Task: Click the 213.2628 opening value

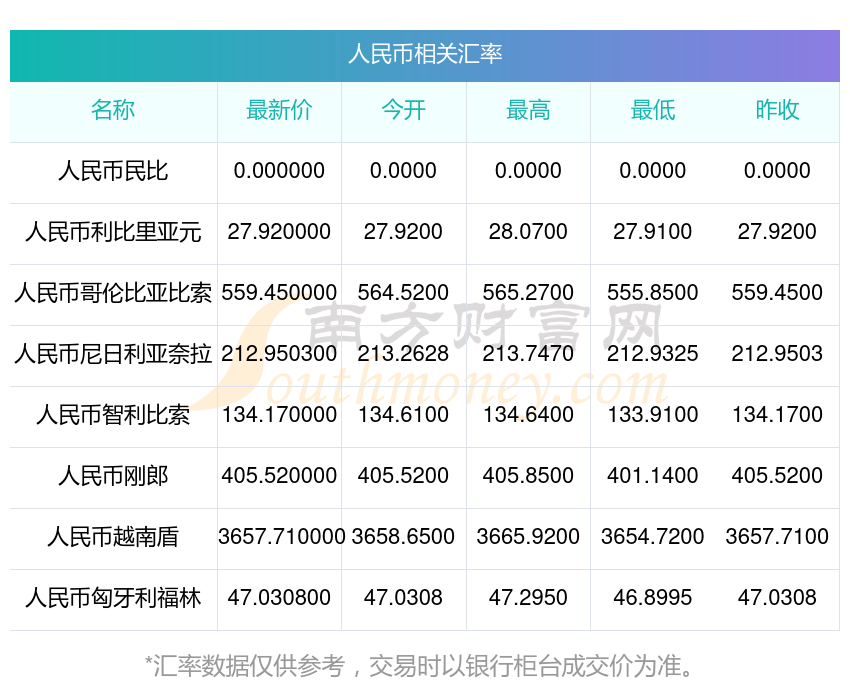Action: pyautogui.click(x=403, y=353)
